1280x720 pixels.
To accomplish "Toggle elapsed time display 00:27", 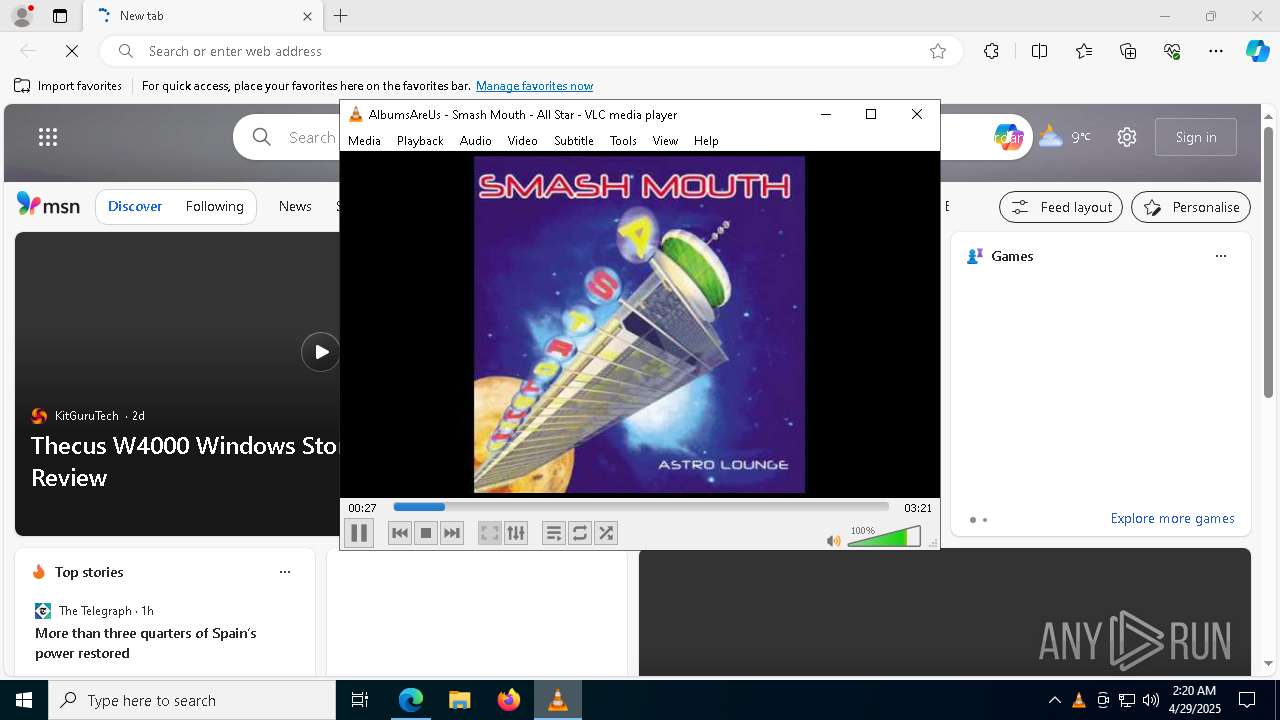I will (x=362, y=508).
